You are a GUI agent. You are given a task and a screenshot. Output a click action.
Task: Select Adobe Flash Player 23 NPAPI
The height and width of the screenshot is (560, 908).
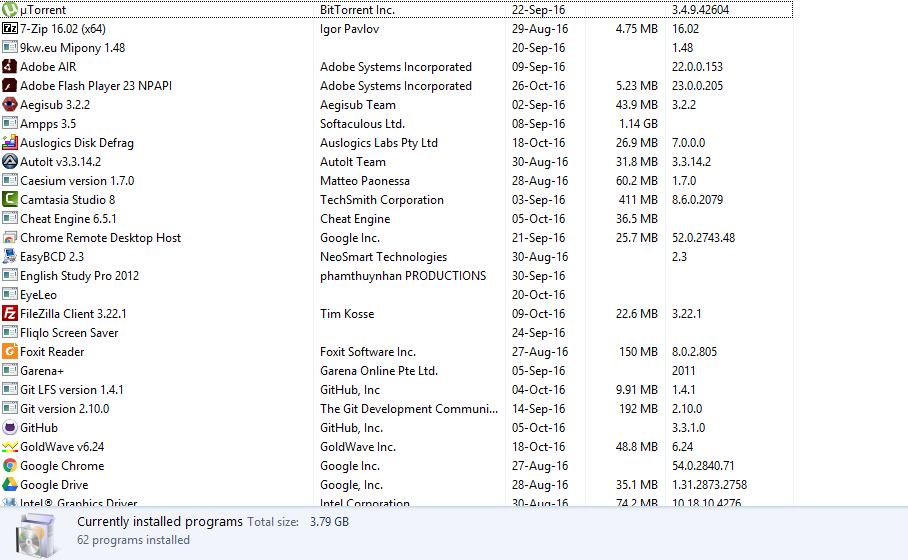(x=96, y=86)
